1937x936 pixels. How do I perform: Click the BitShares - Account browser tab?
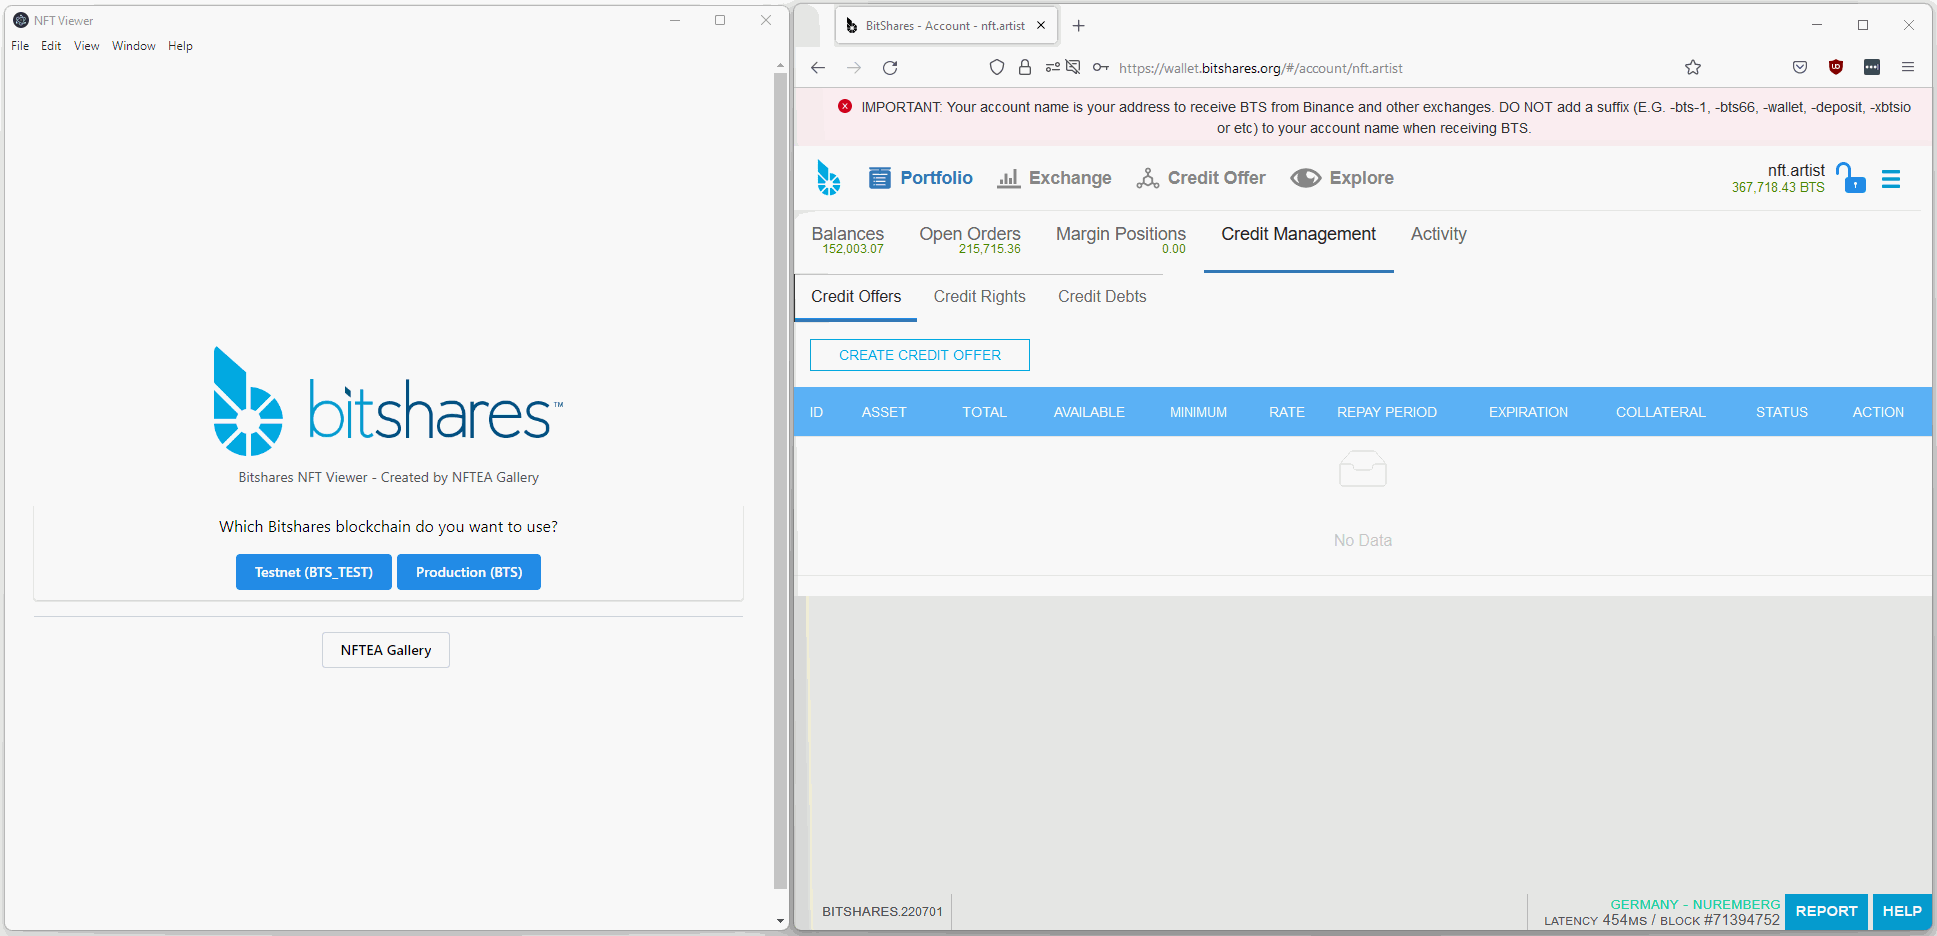(x=944, y=26)
